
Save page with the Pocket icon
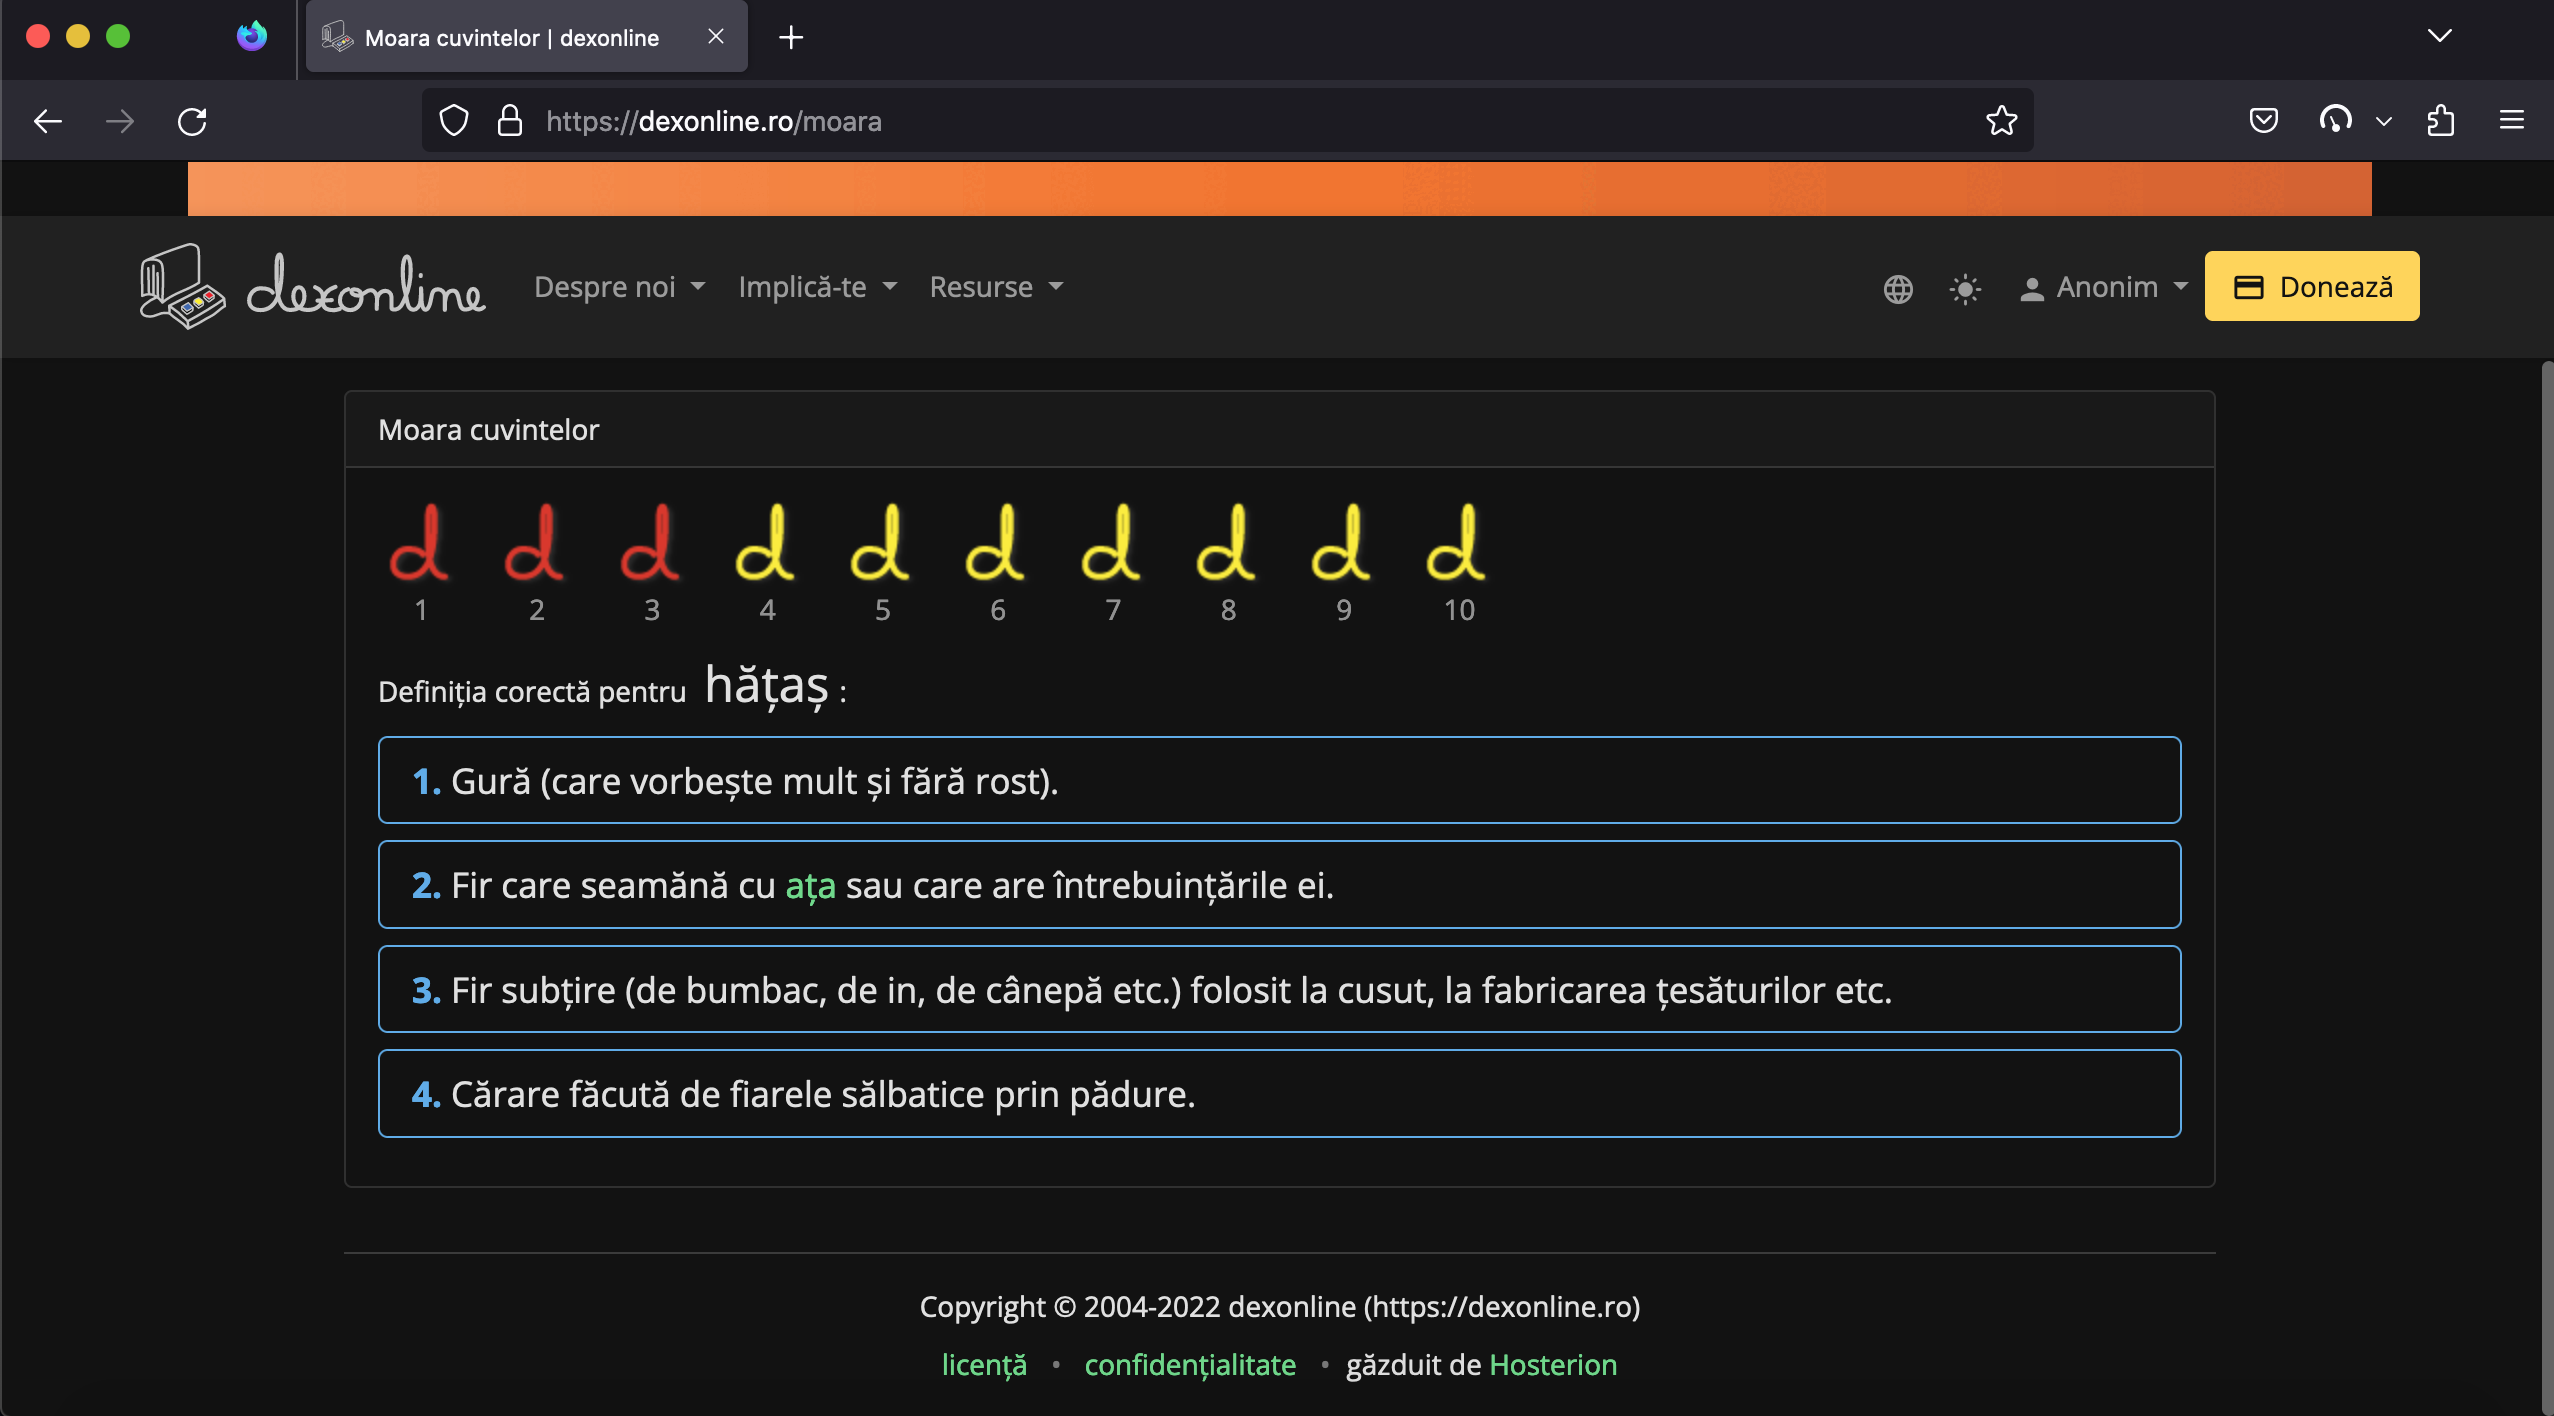coord(2263,120)
